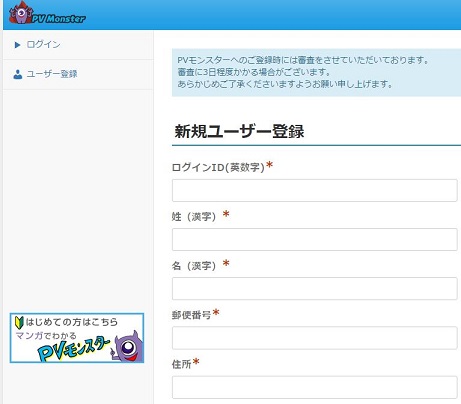Click the triangle arrow icon beside ログイン
The width and height of the screenshot is (461, 404).
(17, 45)
